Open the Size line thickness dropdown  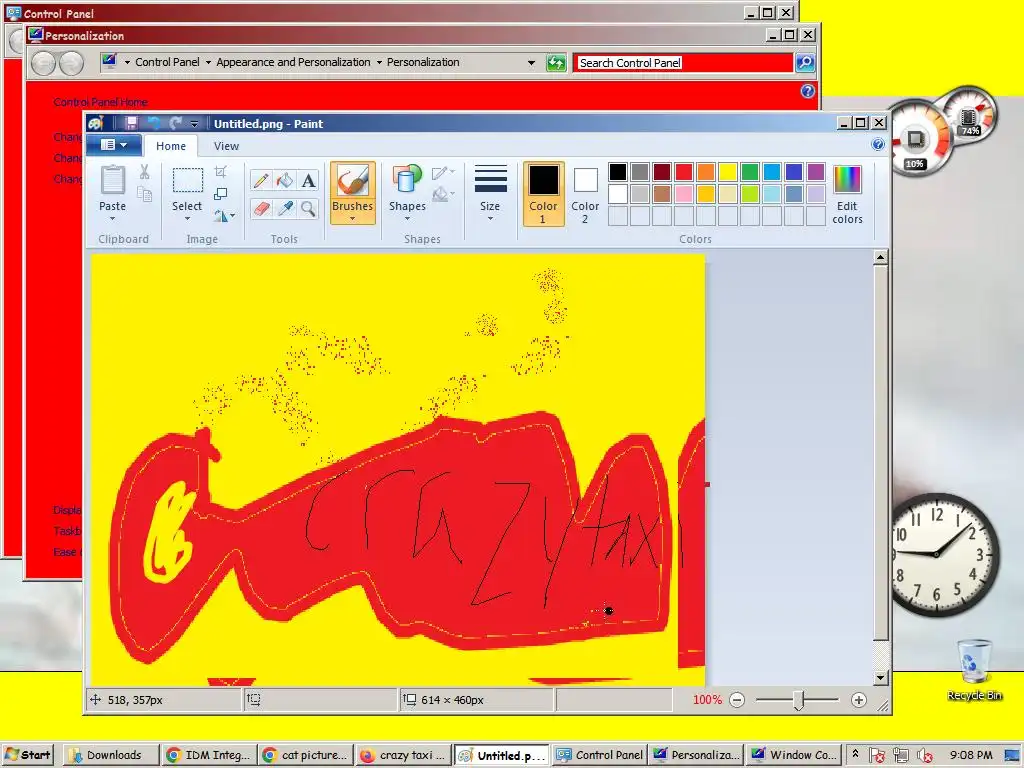click(490, 194)
